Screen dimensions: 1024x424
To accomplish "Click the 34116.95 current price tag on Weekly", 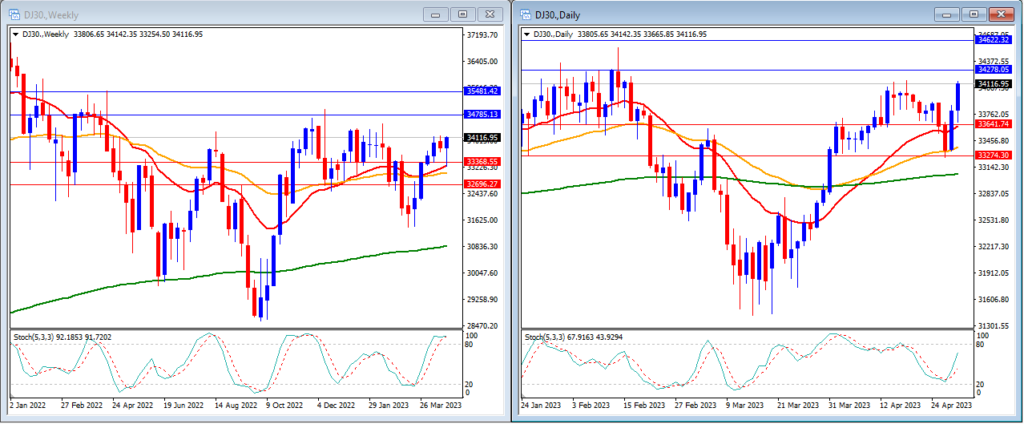I will click(x=482, y=138).
